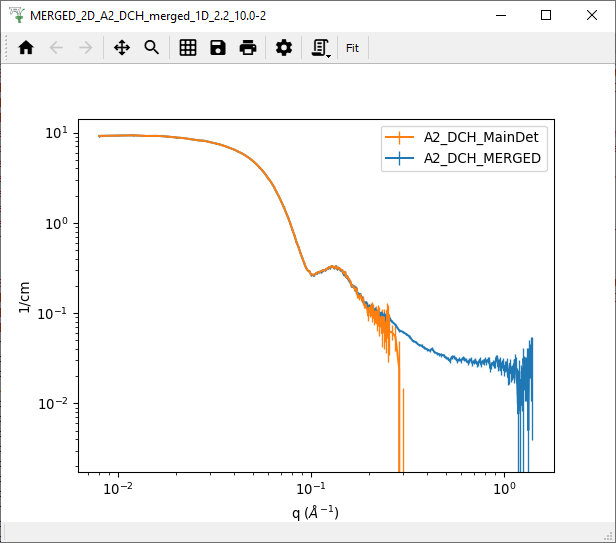Image resolution: width=616 pixels, height=543 pixels.
Task: Click the Home reset view icon
Action: click(x=26, y=48)
